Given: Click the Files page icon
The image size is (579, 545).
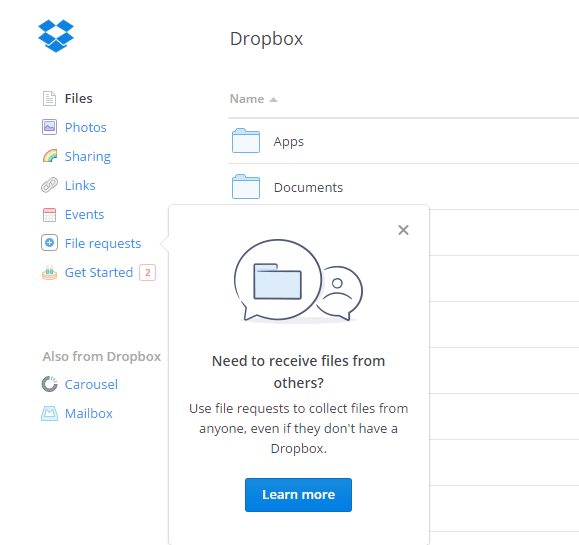Looking at the screenshot, I should [x=49, y=99].
